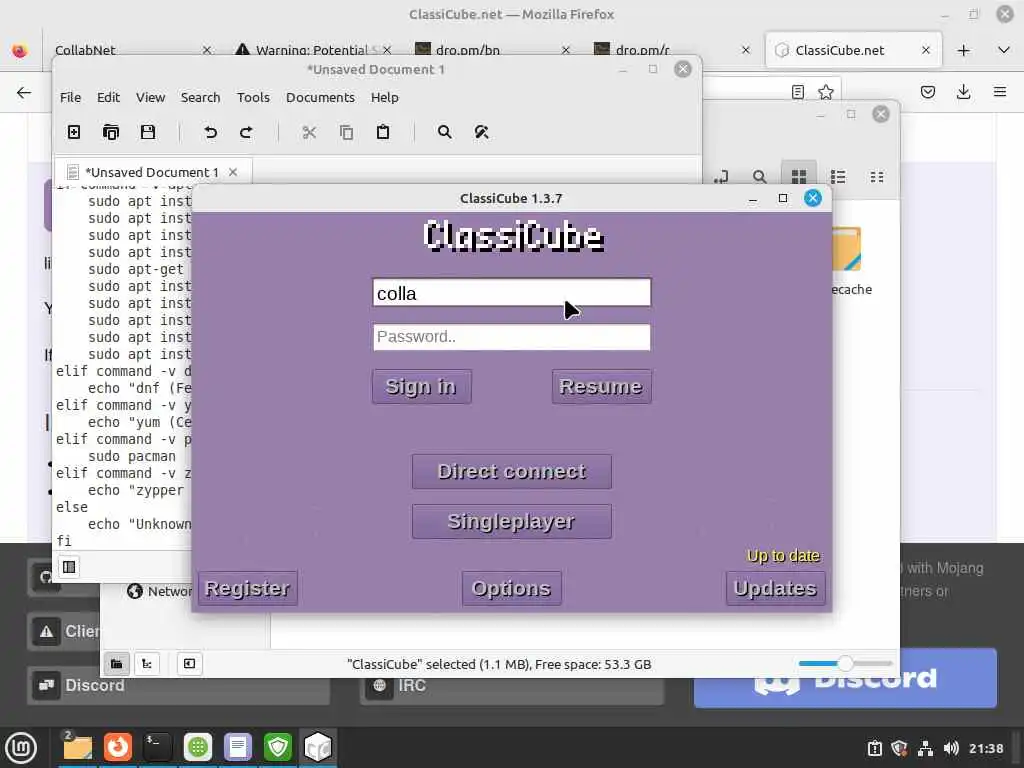
Task: Open the Documents menu in text editor
Action: point(320,97)
